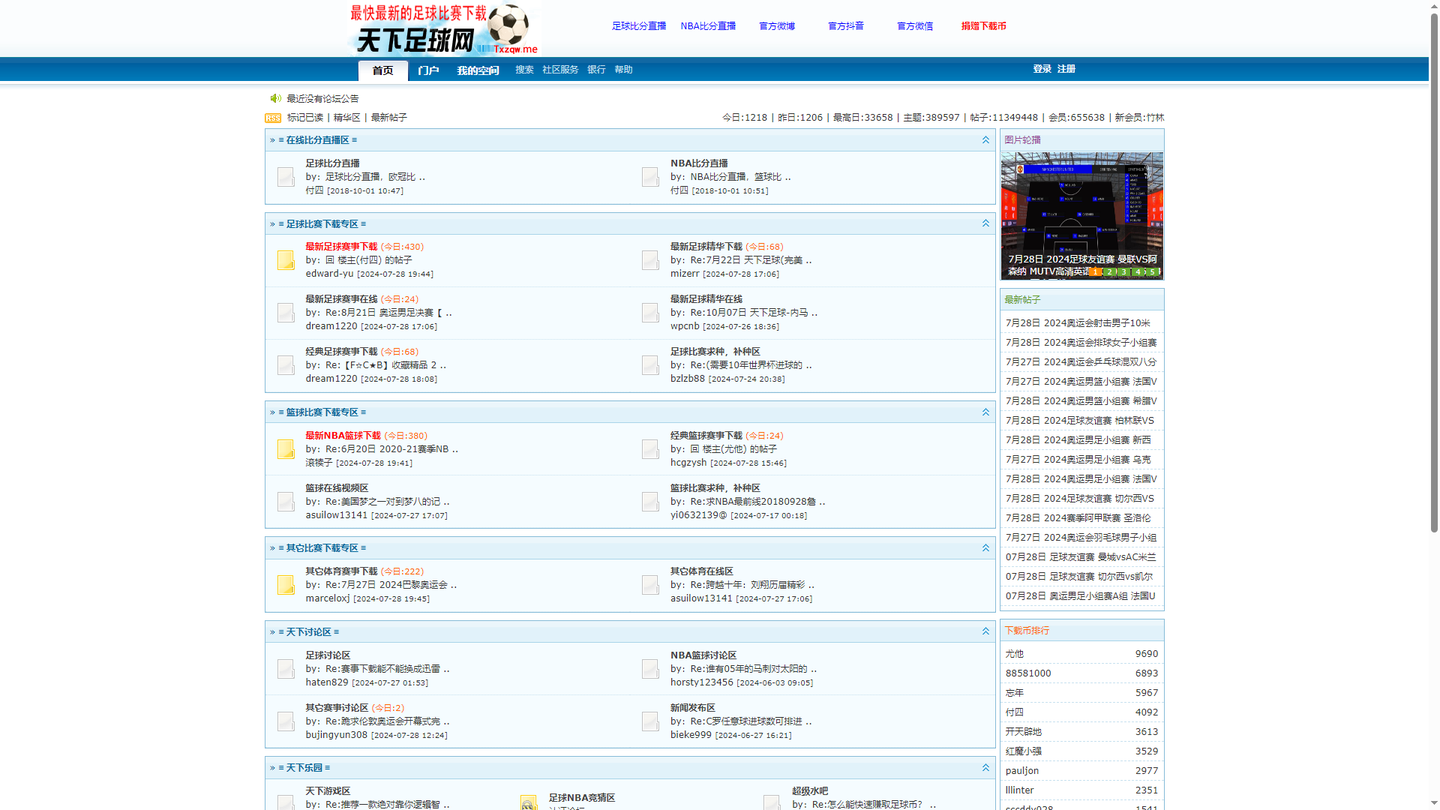This screenshot has width=1440, height=810.
Task: Click last poster edward-yu
Action: (x=330, y=274)
